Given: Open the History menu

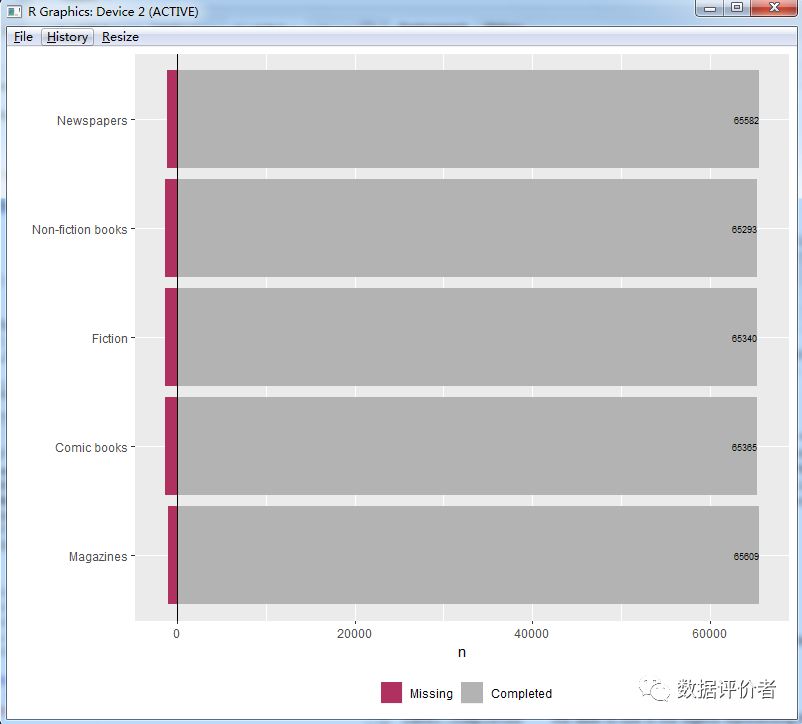Looking at the screenshot, I should pyautogui.click(x=67, y=37).
